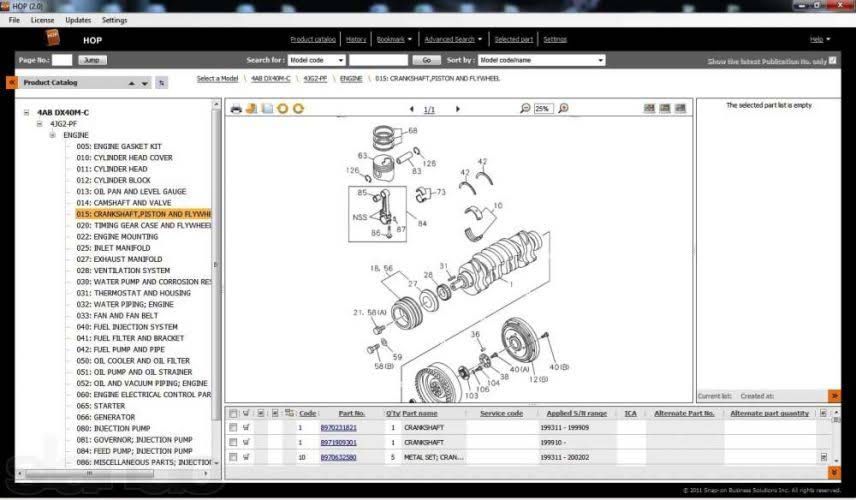Collapse the 4AB DX40M-C tree node

[26, 112]
